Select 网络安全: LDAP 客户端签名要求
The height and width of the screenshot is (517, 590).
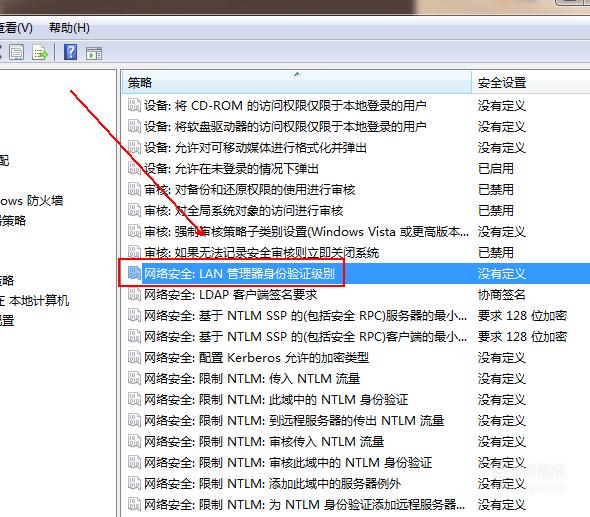(231, 295)
